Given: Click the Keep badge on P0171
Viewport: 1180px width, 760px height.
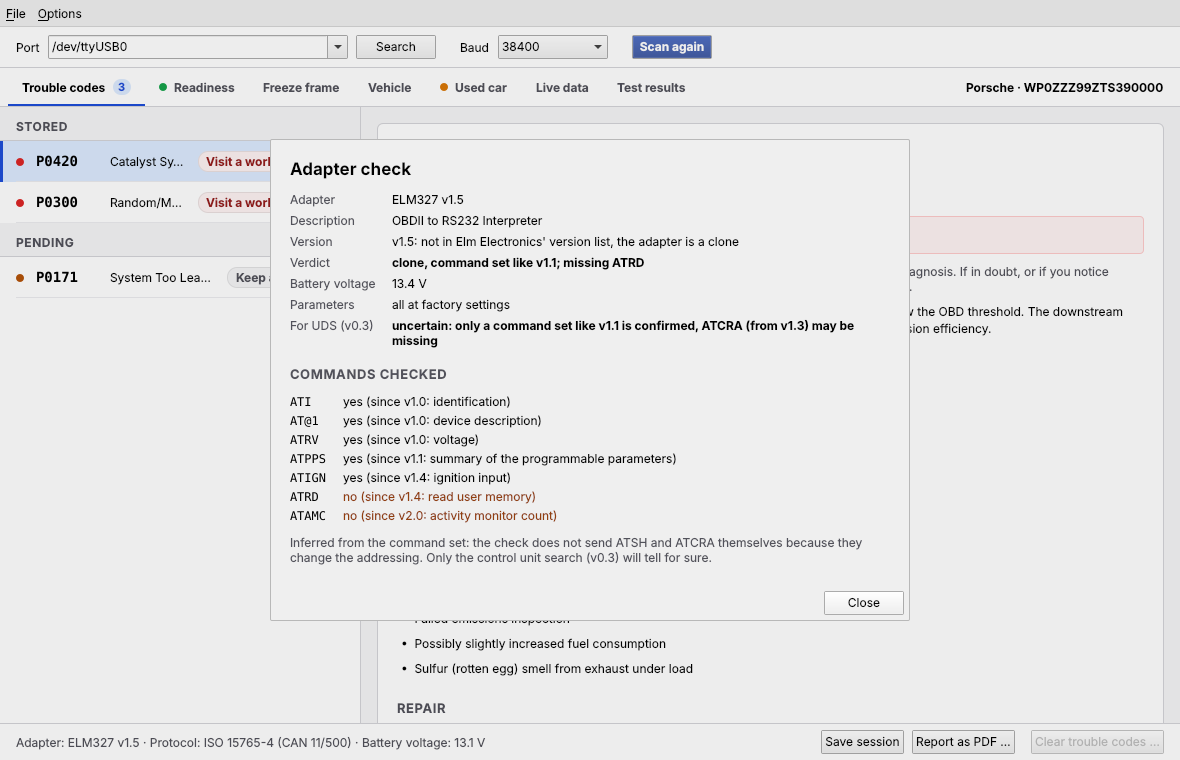Looking at the screenshot, I should point(249,278).
